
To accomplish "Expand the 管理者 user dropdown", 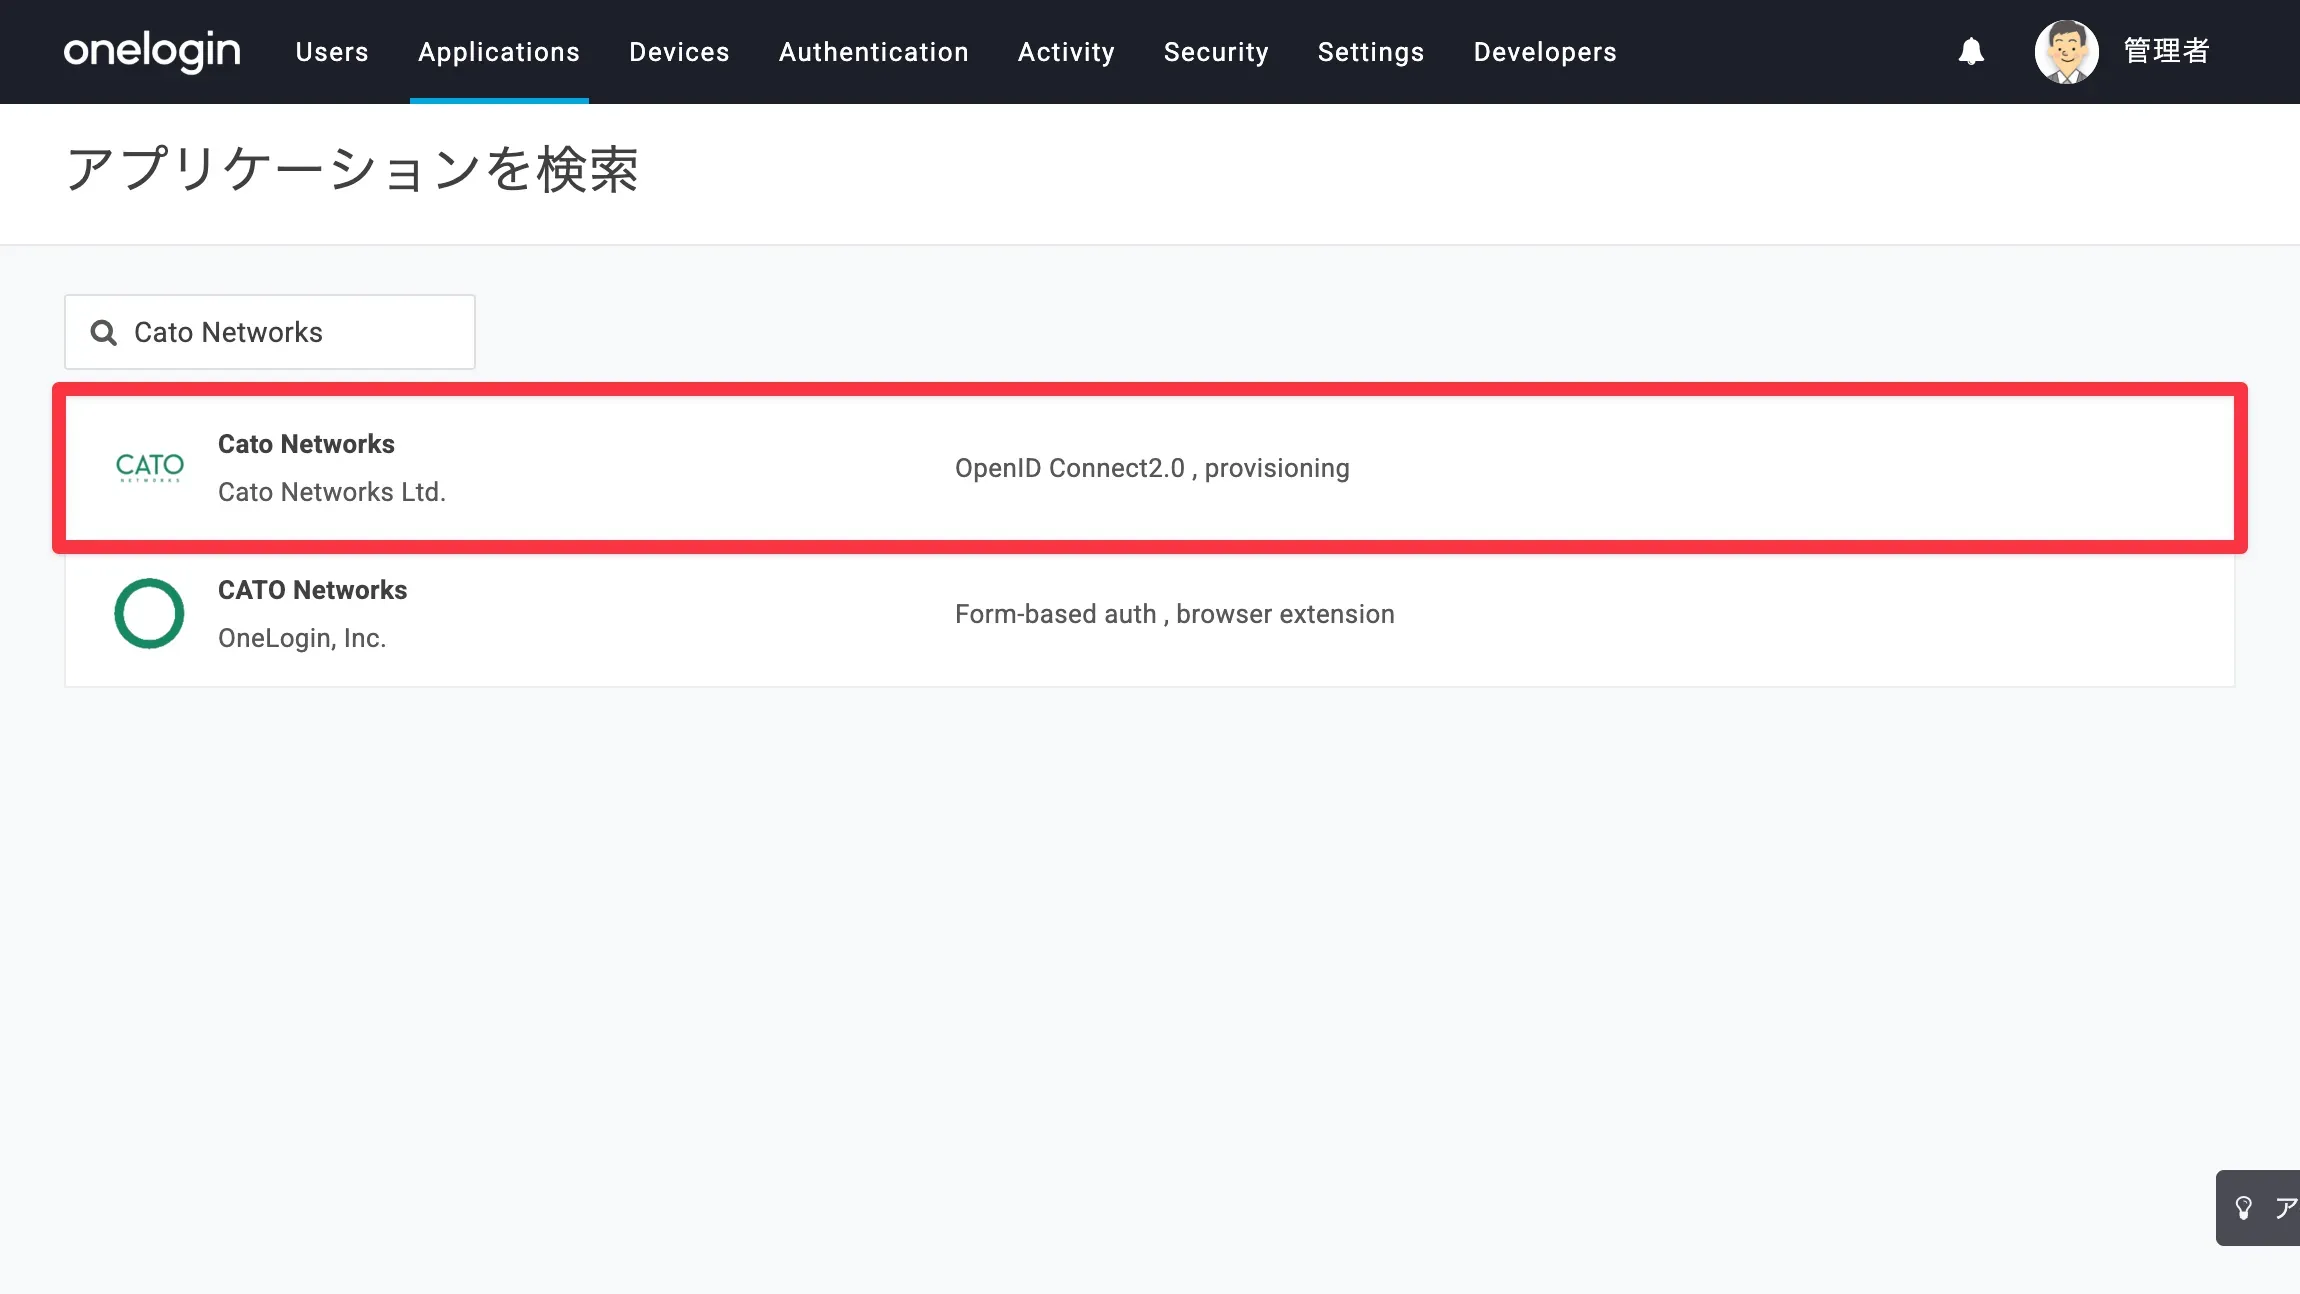I will coord(2166,51).
